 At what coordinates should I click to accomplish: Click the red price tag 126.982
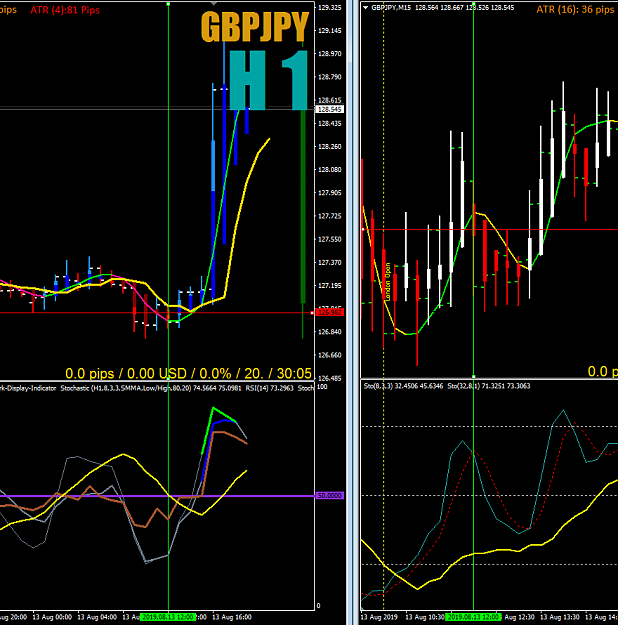coord(329,312)
